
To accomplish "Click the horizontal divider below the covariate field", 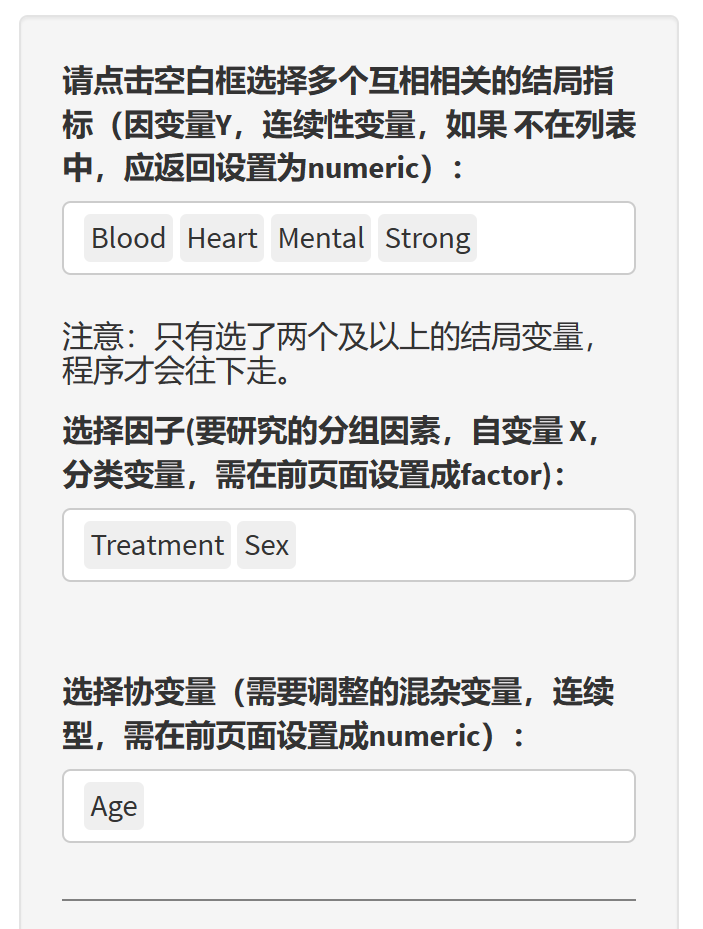I will click(348, 900).
